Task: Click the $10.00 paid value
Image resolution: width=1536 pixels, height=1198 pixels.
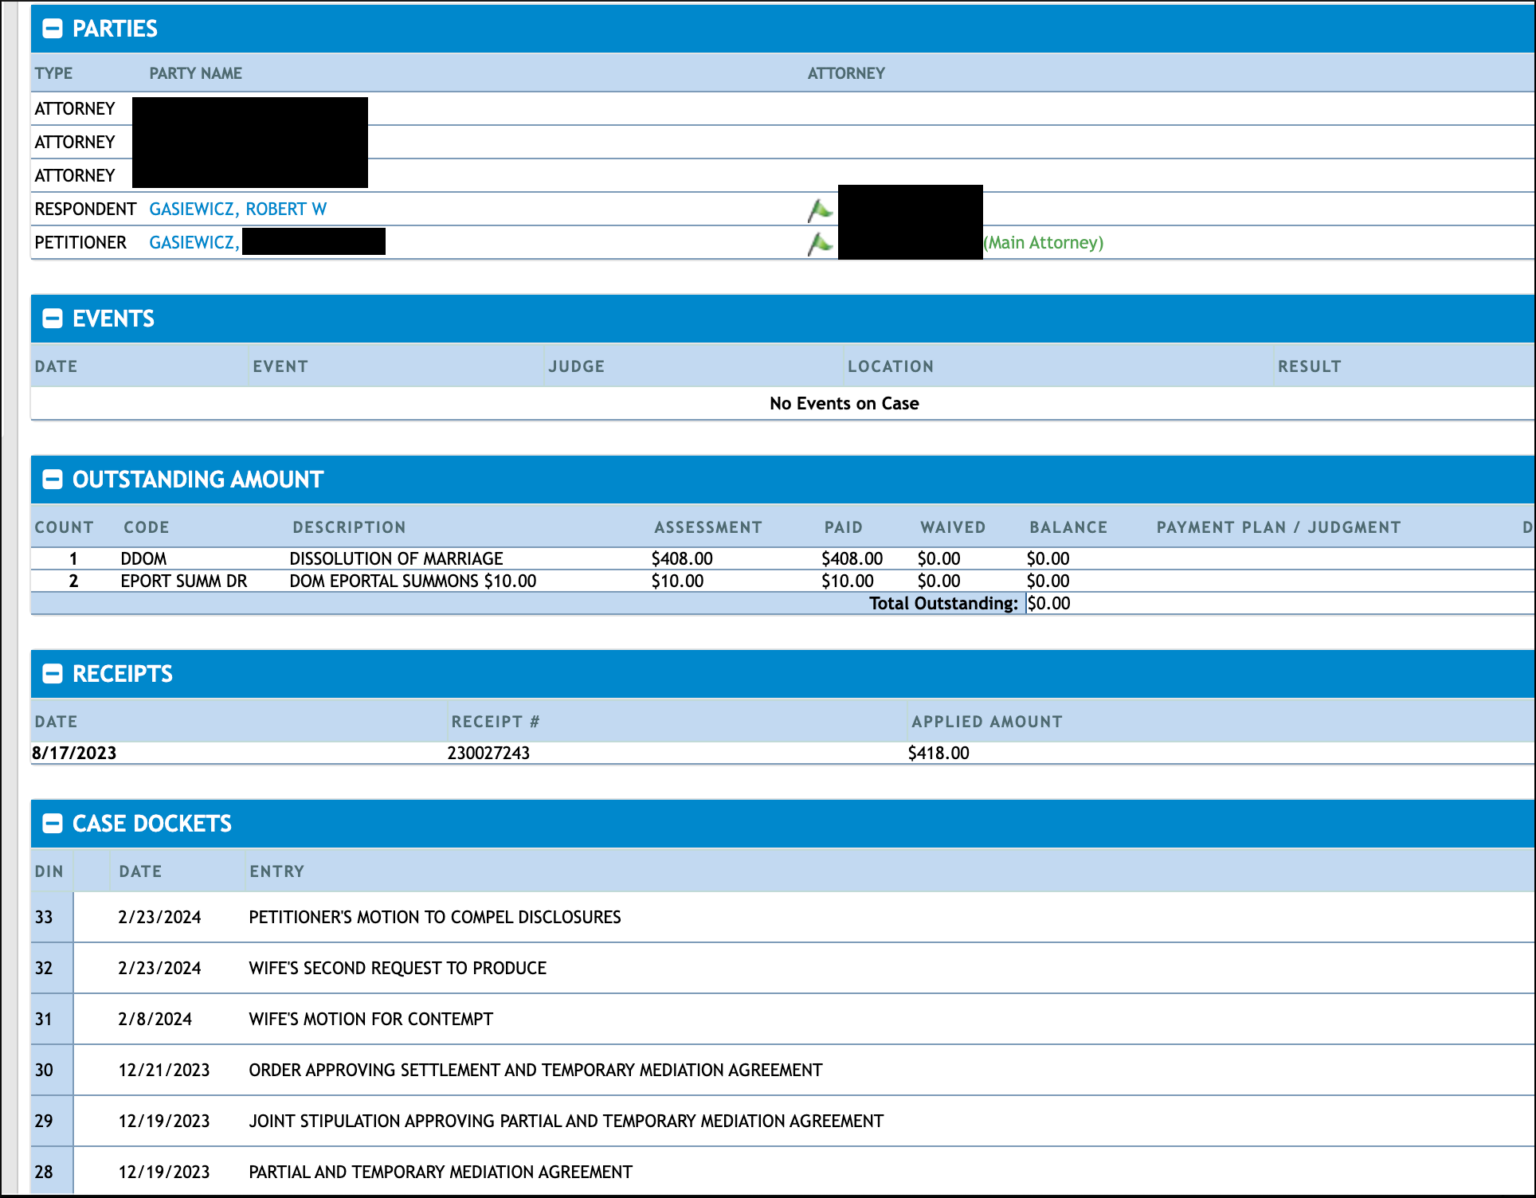Action: click(848, 581)
